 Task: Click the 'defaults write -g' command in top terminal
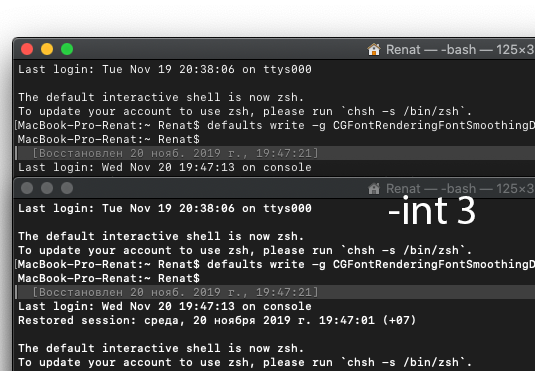point(266,125)
